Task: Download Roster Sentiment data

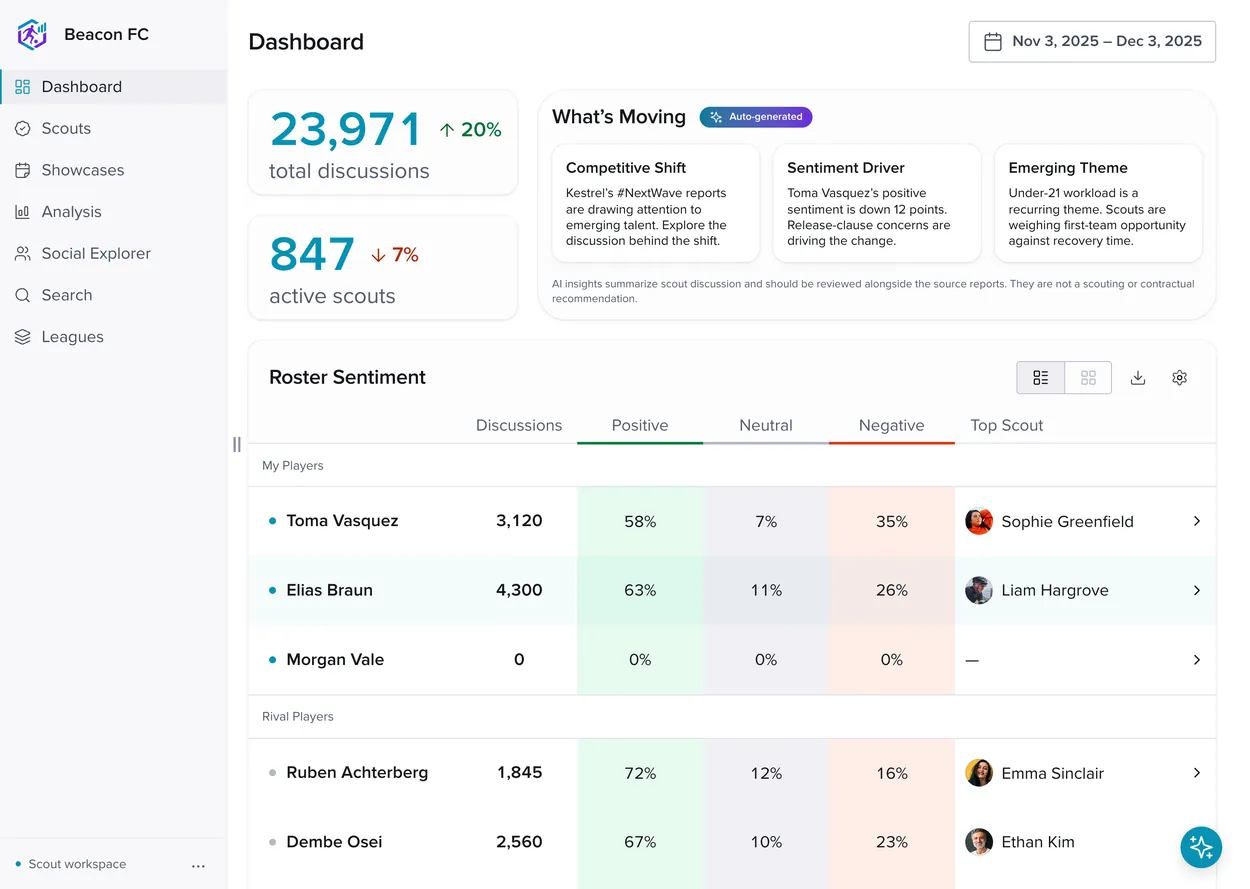Action: (1137, 378)
